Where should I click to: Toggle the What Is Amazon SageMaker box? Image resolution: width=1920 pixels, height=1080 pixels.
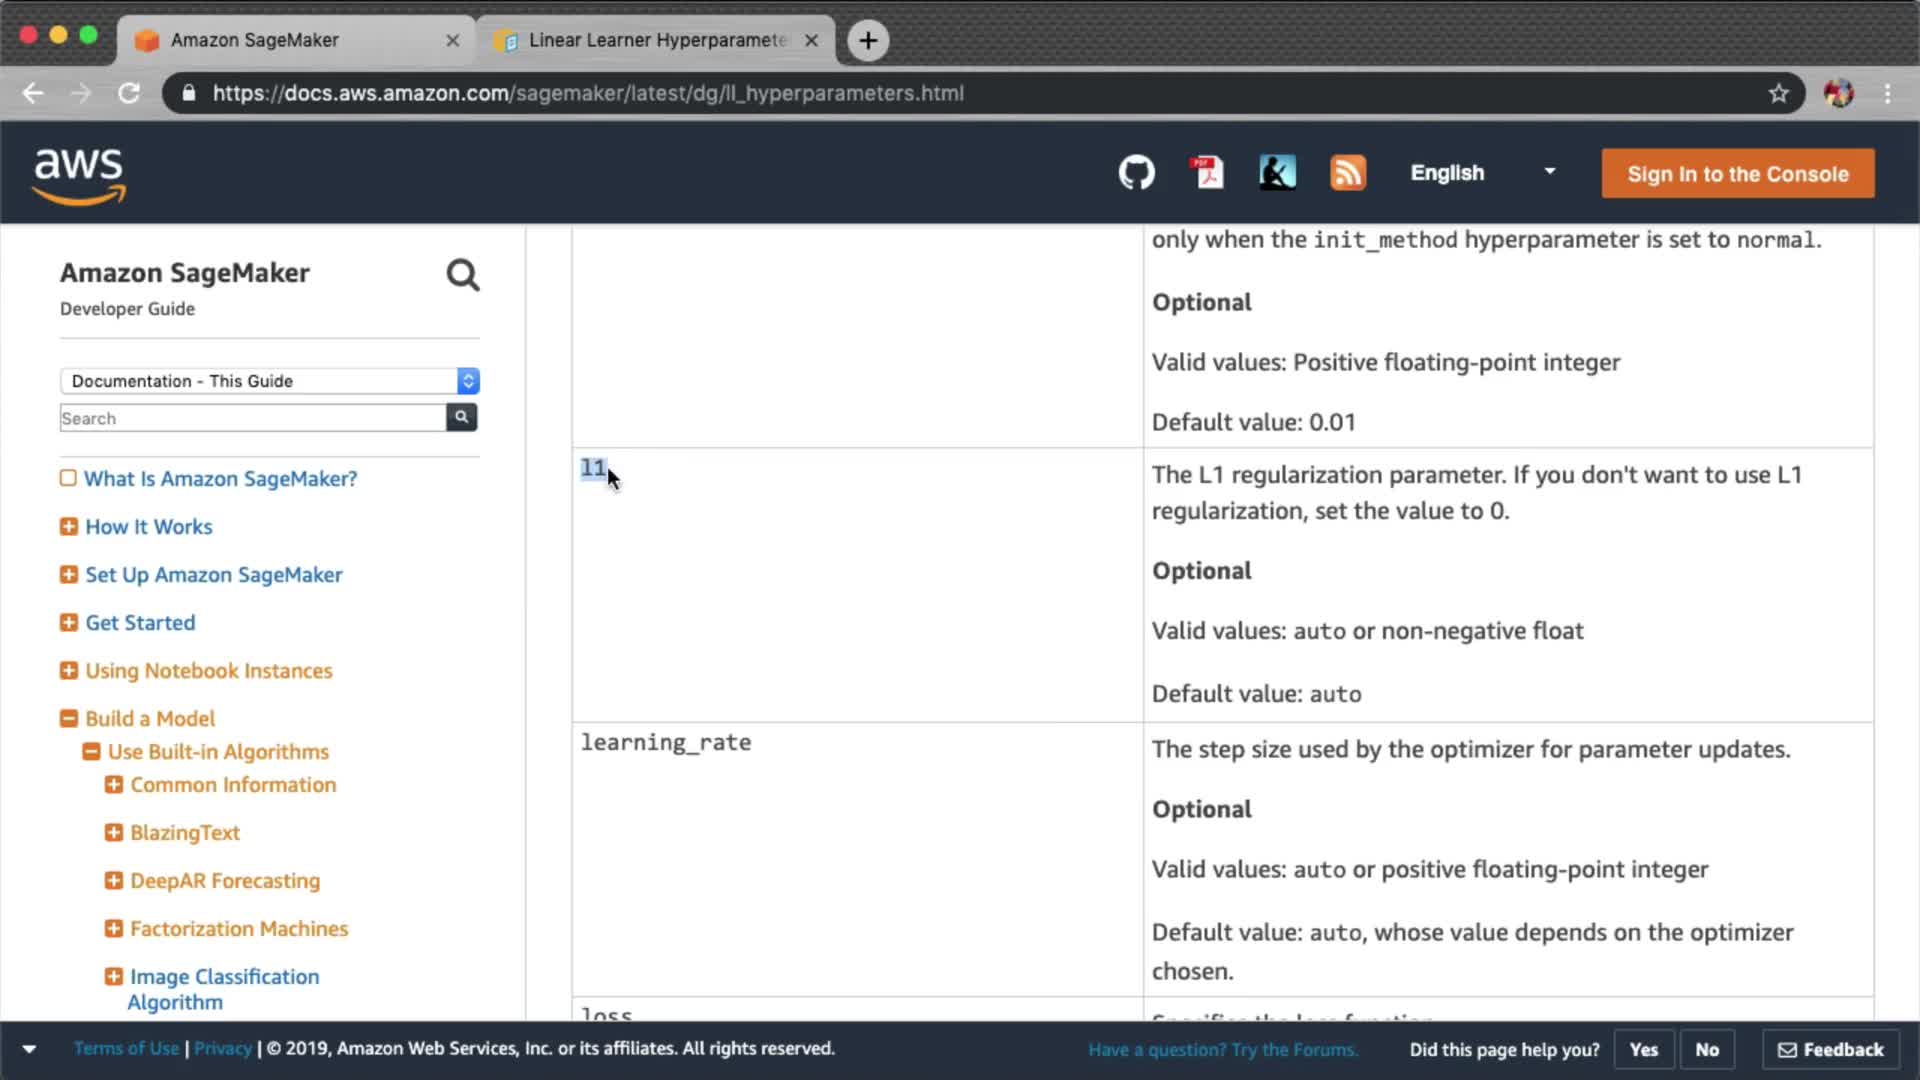68,478
